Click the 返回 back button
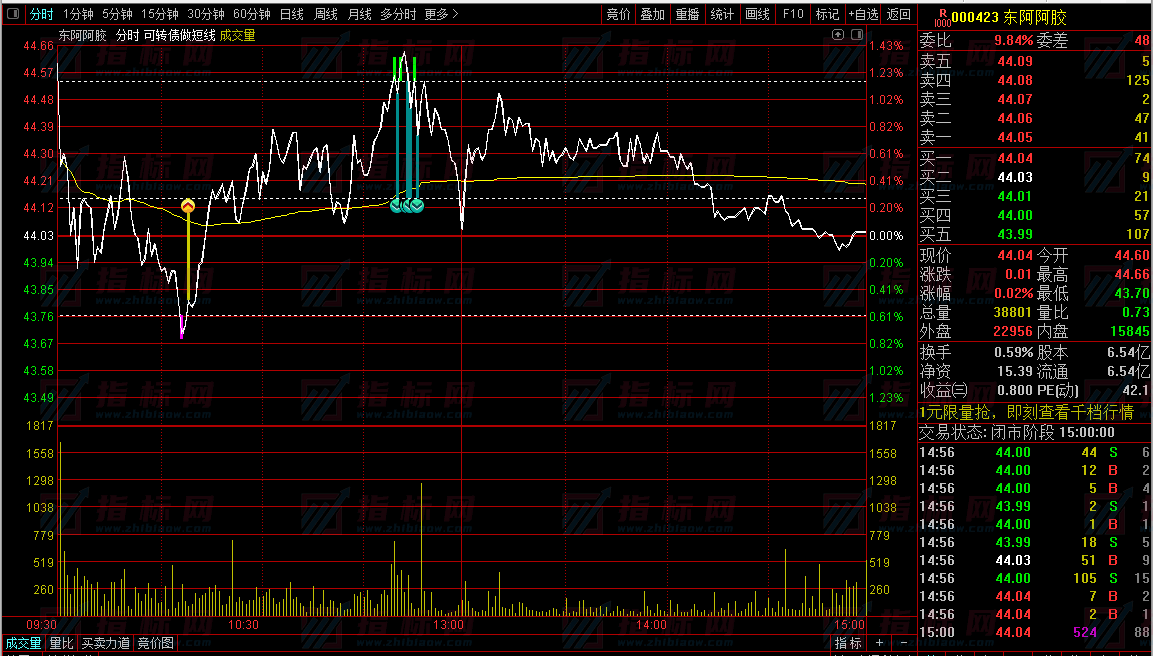The image size is (1153, 656). [899, 13]
